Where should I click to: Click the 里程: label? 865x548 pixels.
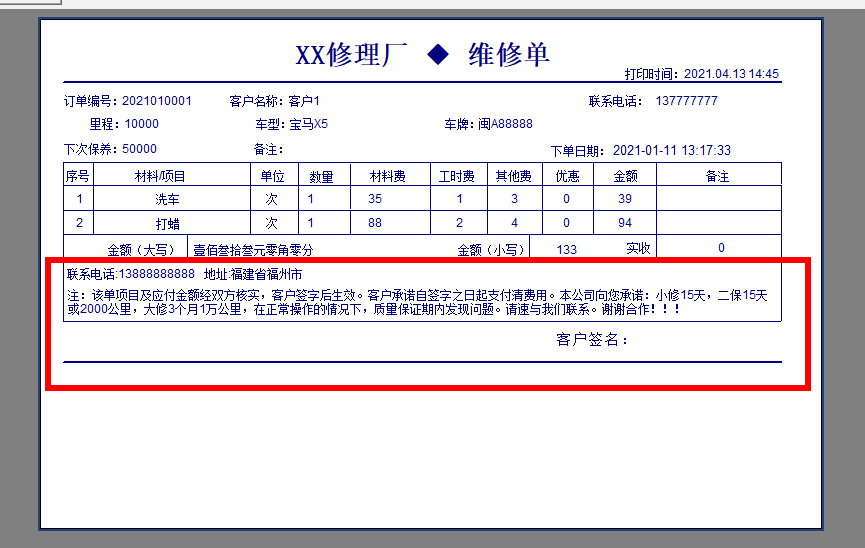click(x=105, y=124)
